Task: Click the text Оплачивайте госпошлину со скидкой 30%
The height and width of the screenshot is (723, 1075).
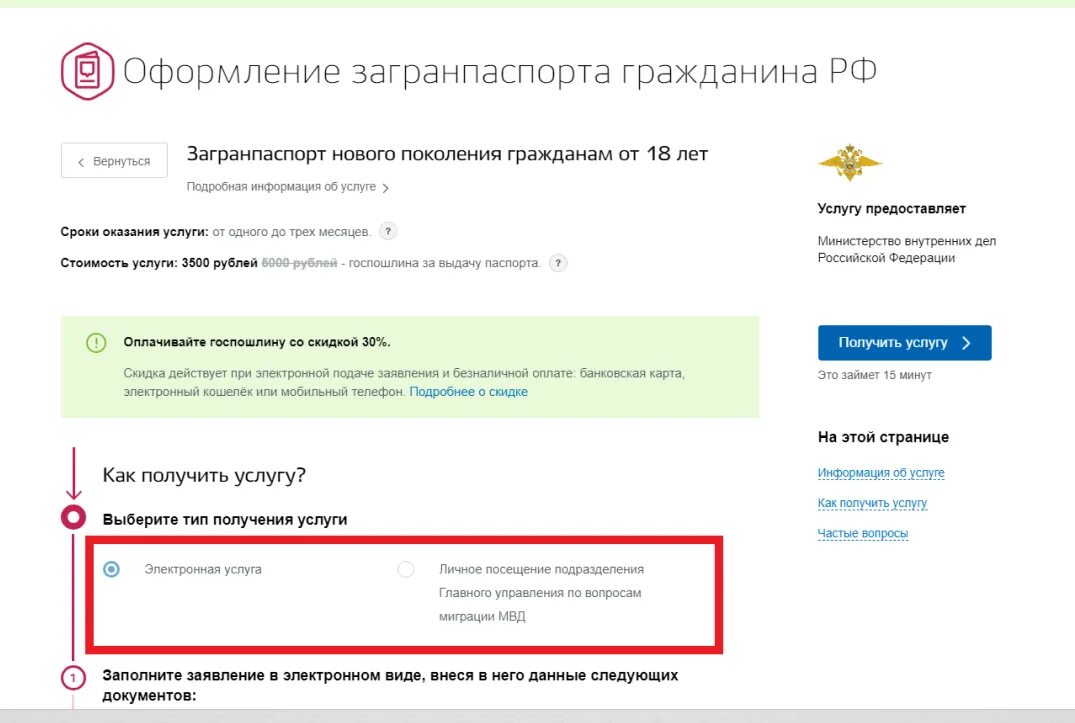Action: coord(257,342)
